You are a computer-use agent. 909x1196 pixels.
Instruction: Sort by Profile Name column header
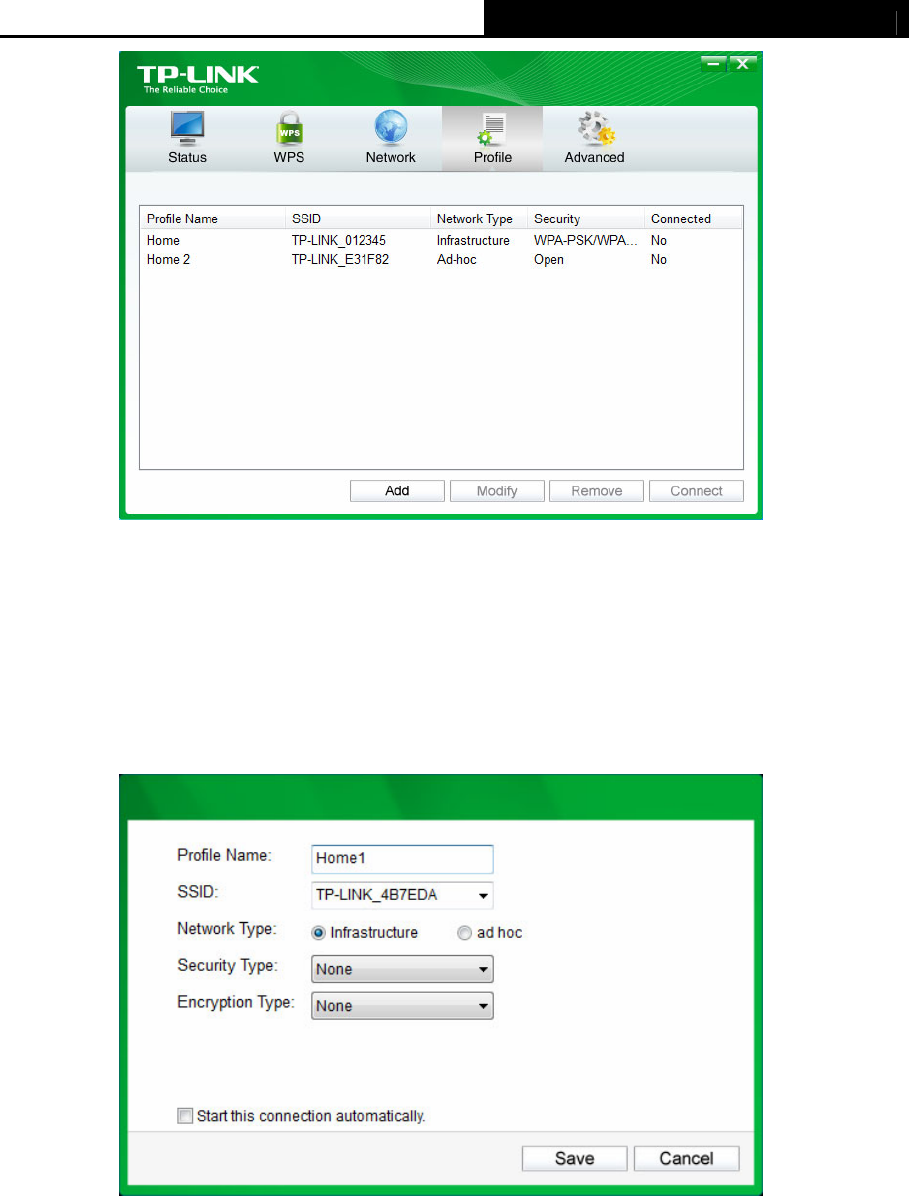tap(212, 218)
